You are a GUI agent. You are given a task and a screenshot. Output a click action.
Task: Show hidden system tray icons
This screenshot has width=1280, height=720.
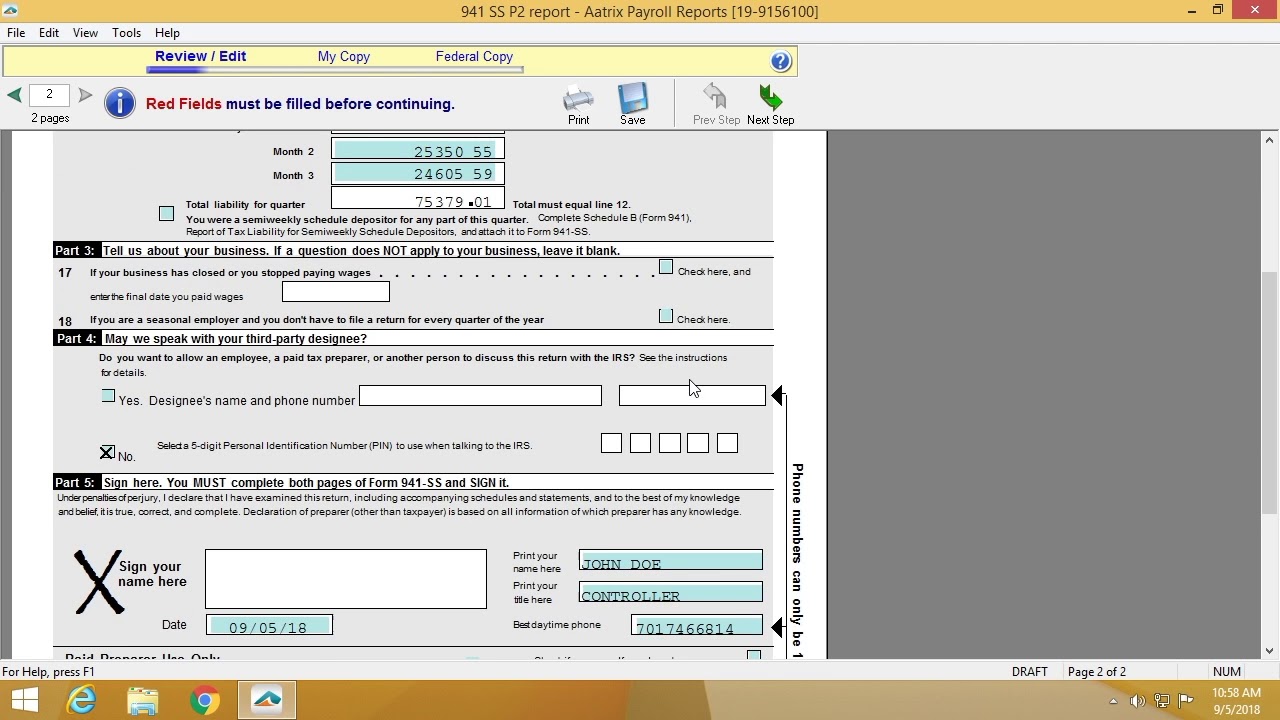1113,701
